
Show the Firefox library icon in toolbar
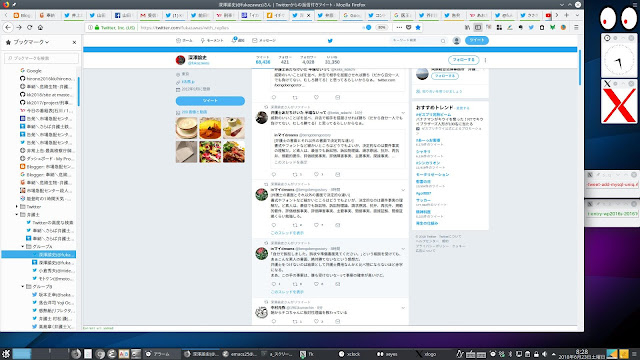(x=467, y=27)
